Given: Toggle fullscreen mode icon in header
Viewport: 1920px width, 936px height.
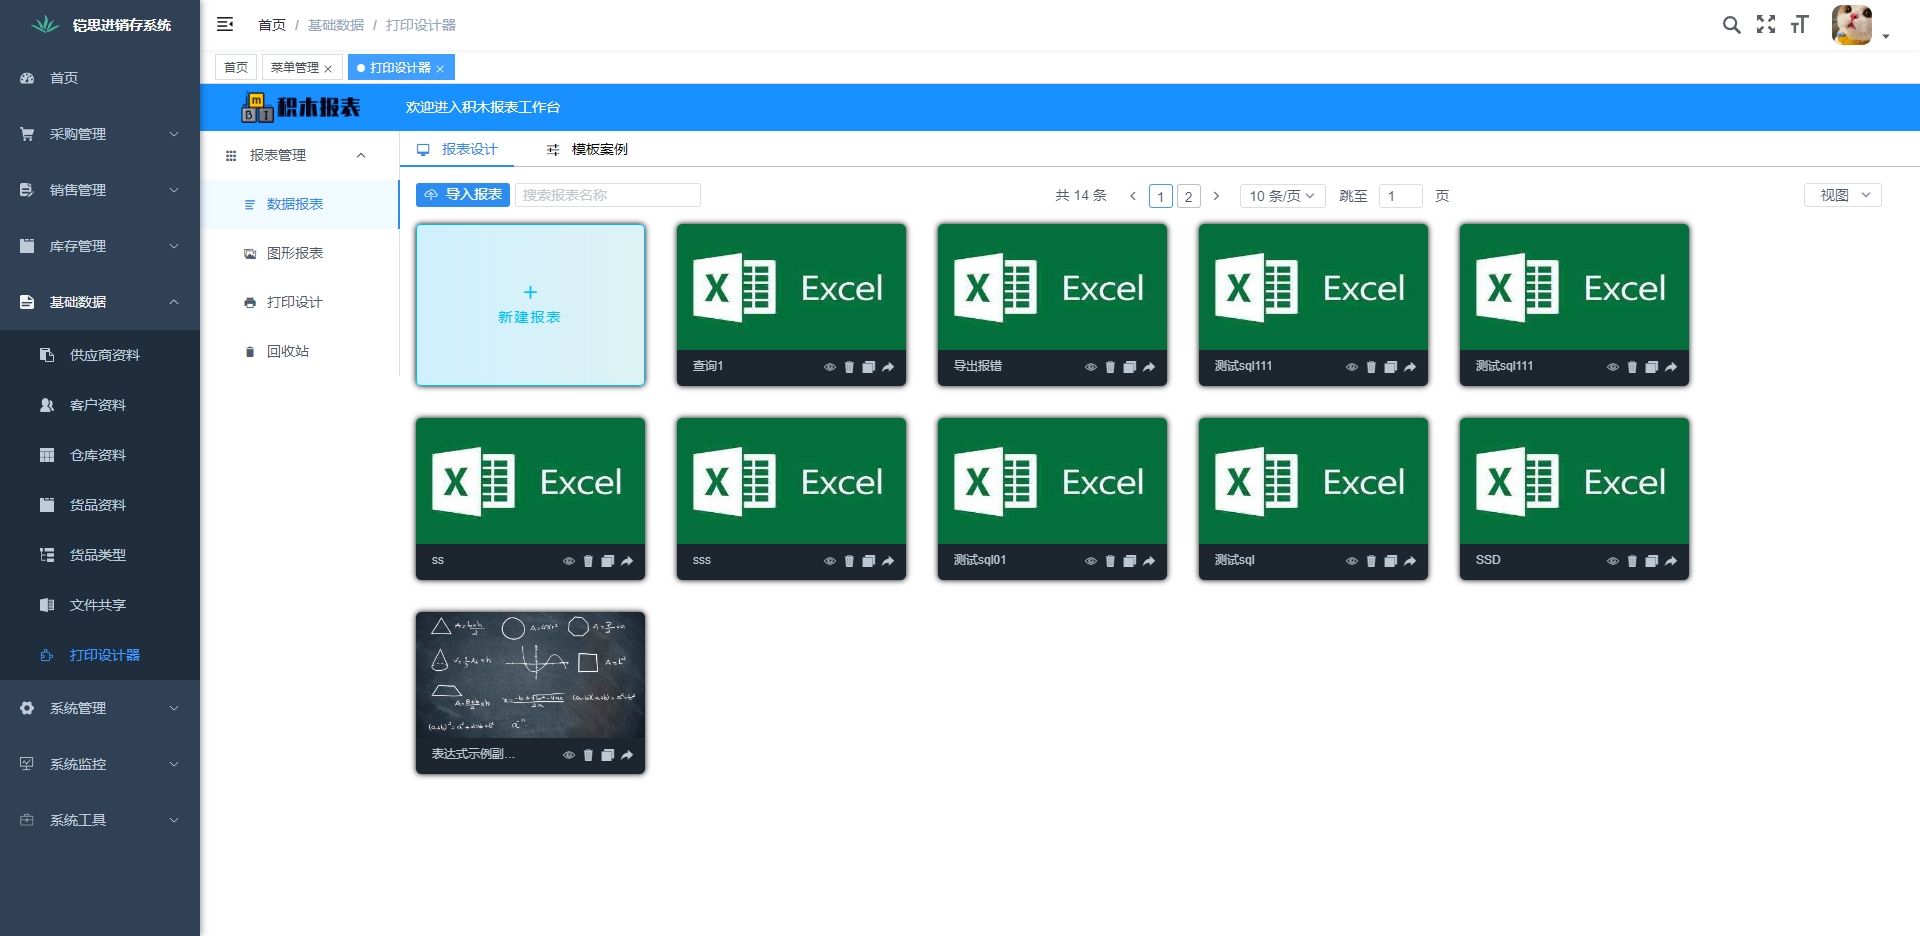Looking at the screenshot, I should click(1766, 25).
